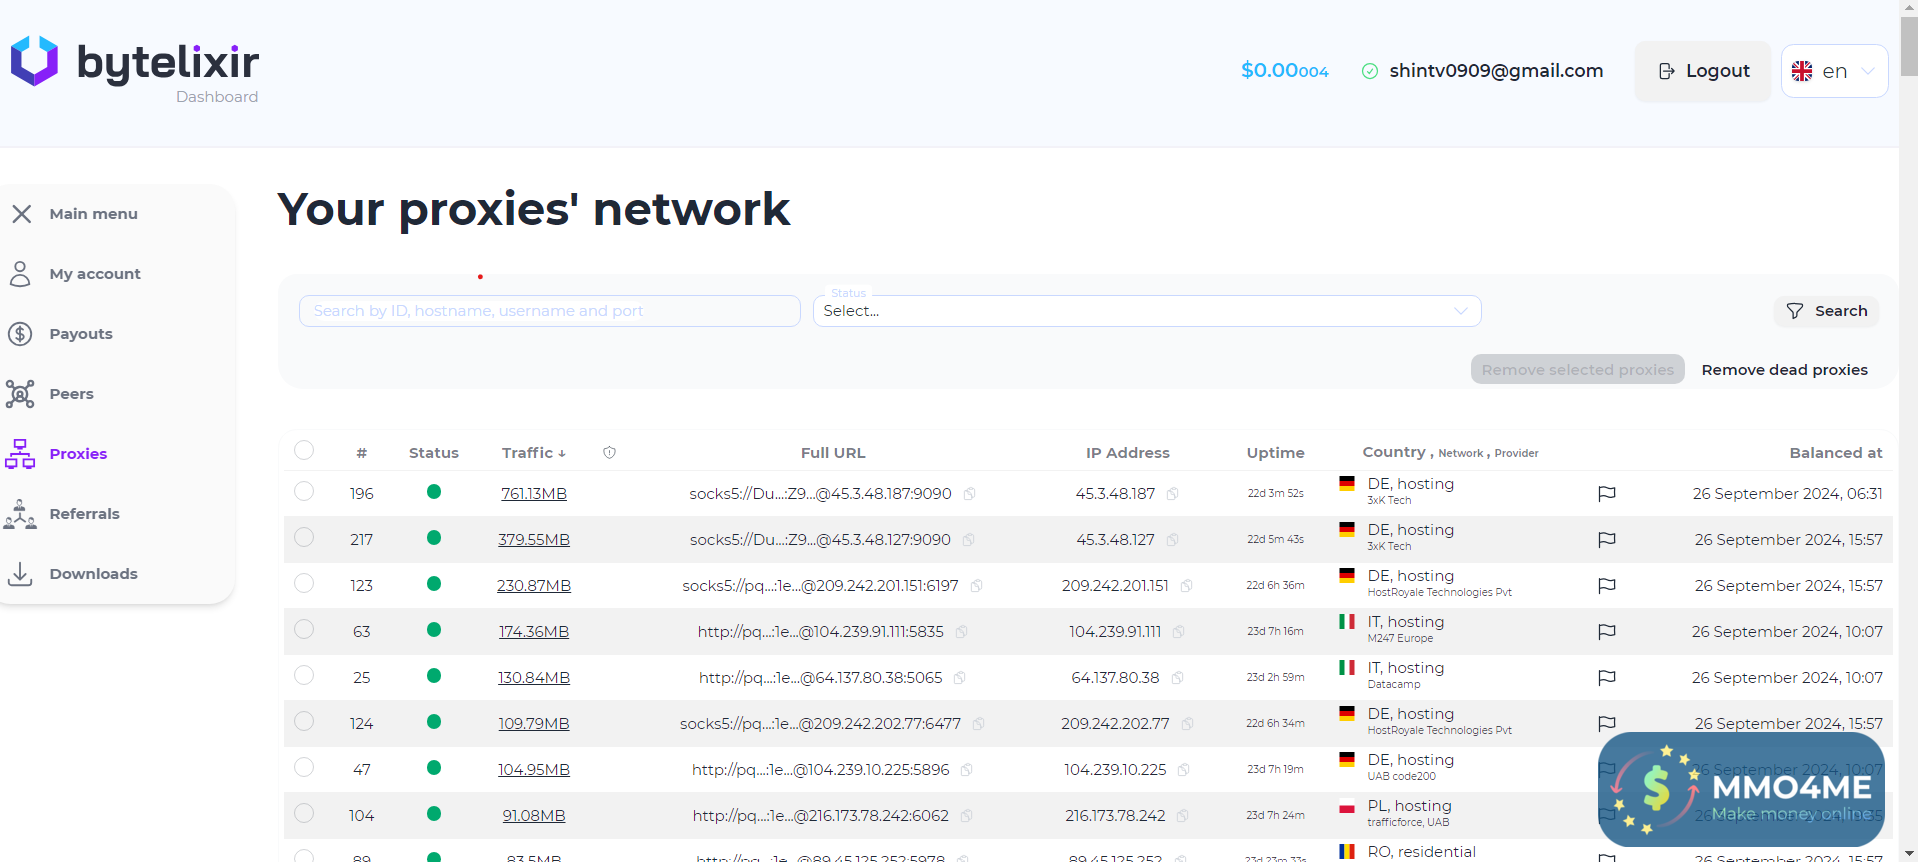Click the info icon next to Traffic header
Image resolution: width=1918 pixels, height=862 pixels.
[x=609, y=453]
